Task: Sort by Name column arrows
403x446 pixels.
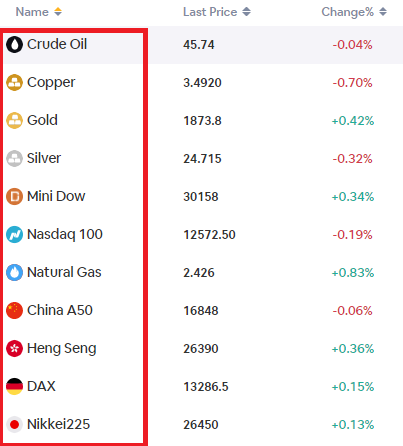Action: [x=58, y=12]
